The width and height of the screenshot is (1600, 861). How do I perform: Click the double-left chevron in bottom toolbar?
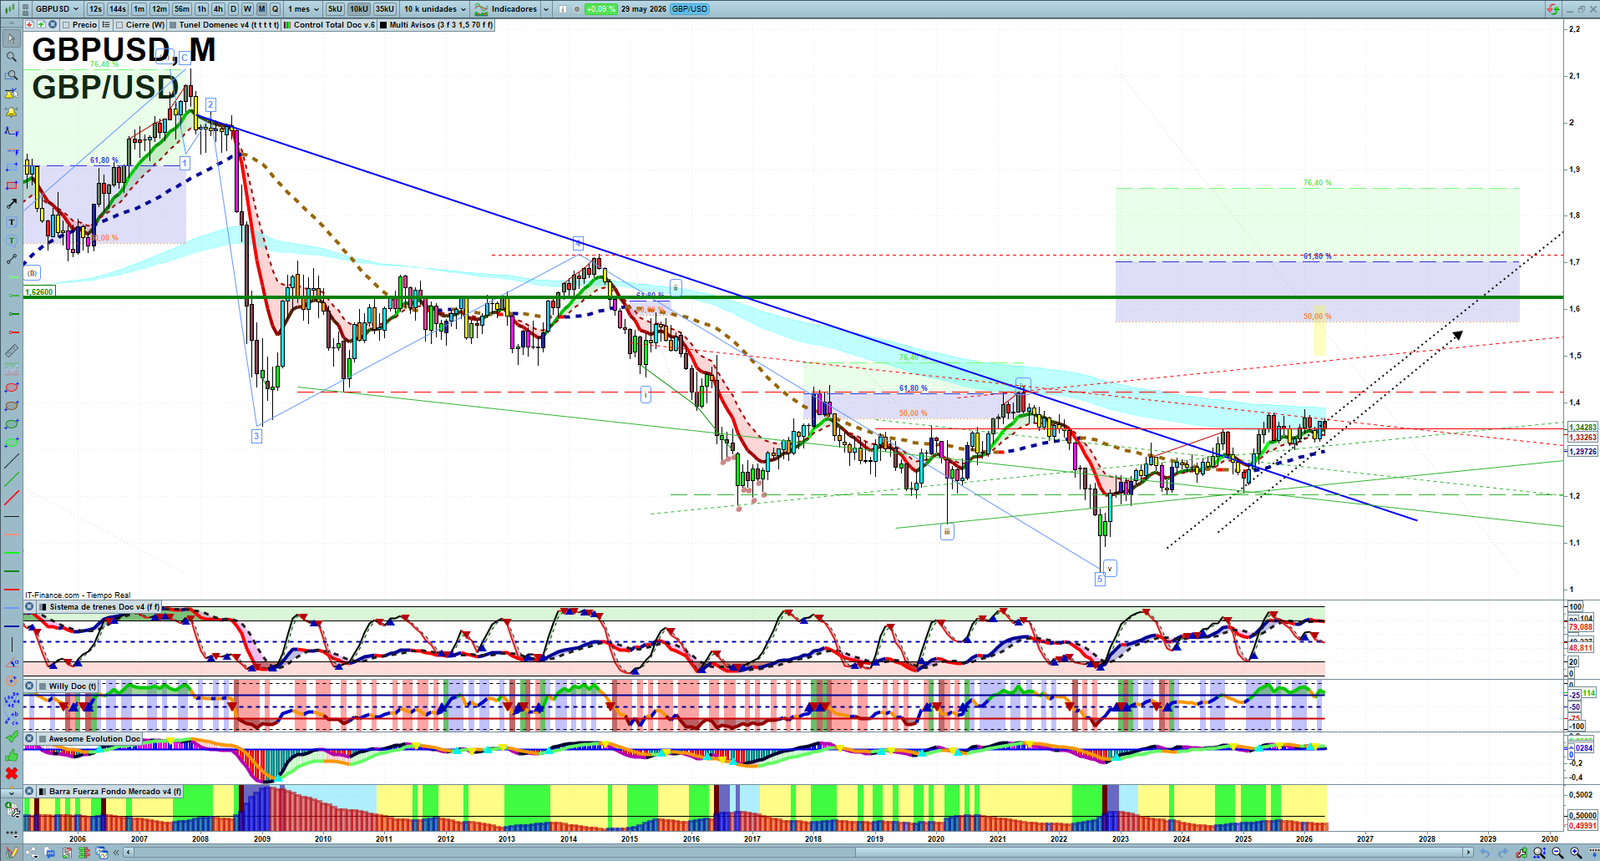(x=116, y=853)
